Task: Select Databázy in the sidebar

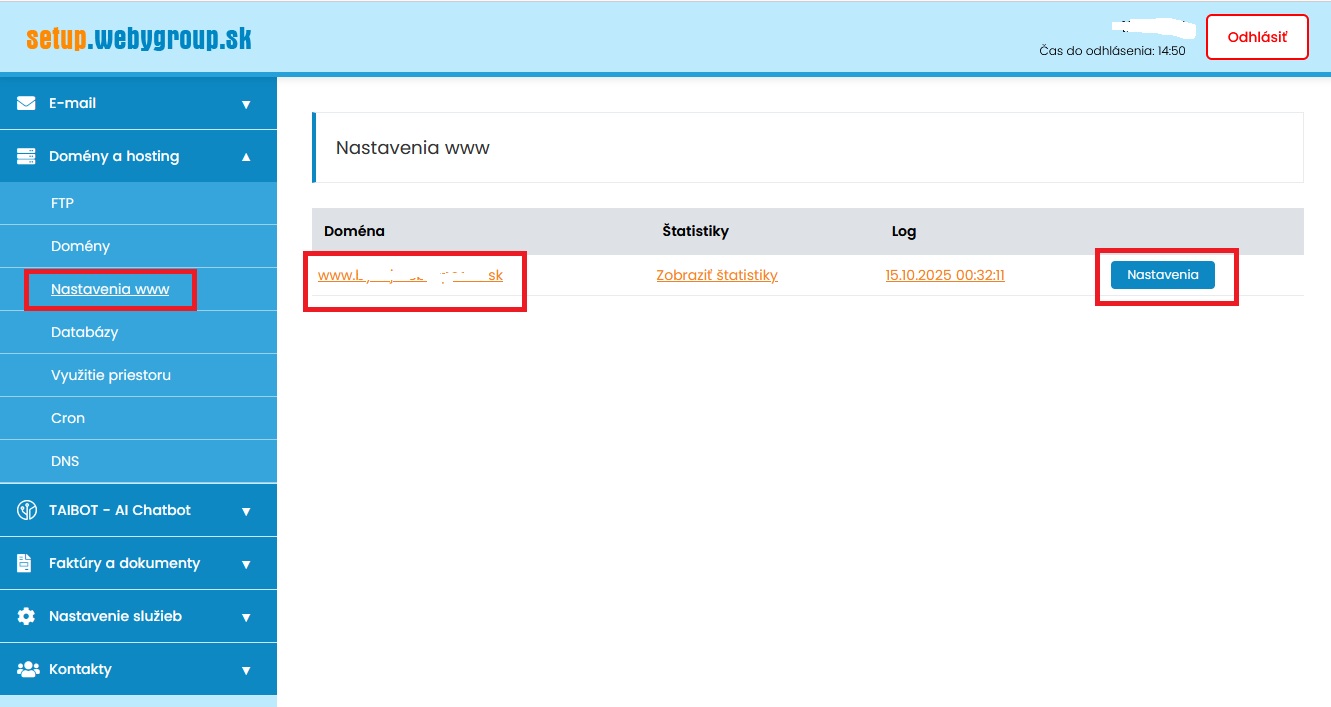Action: 84,332
